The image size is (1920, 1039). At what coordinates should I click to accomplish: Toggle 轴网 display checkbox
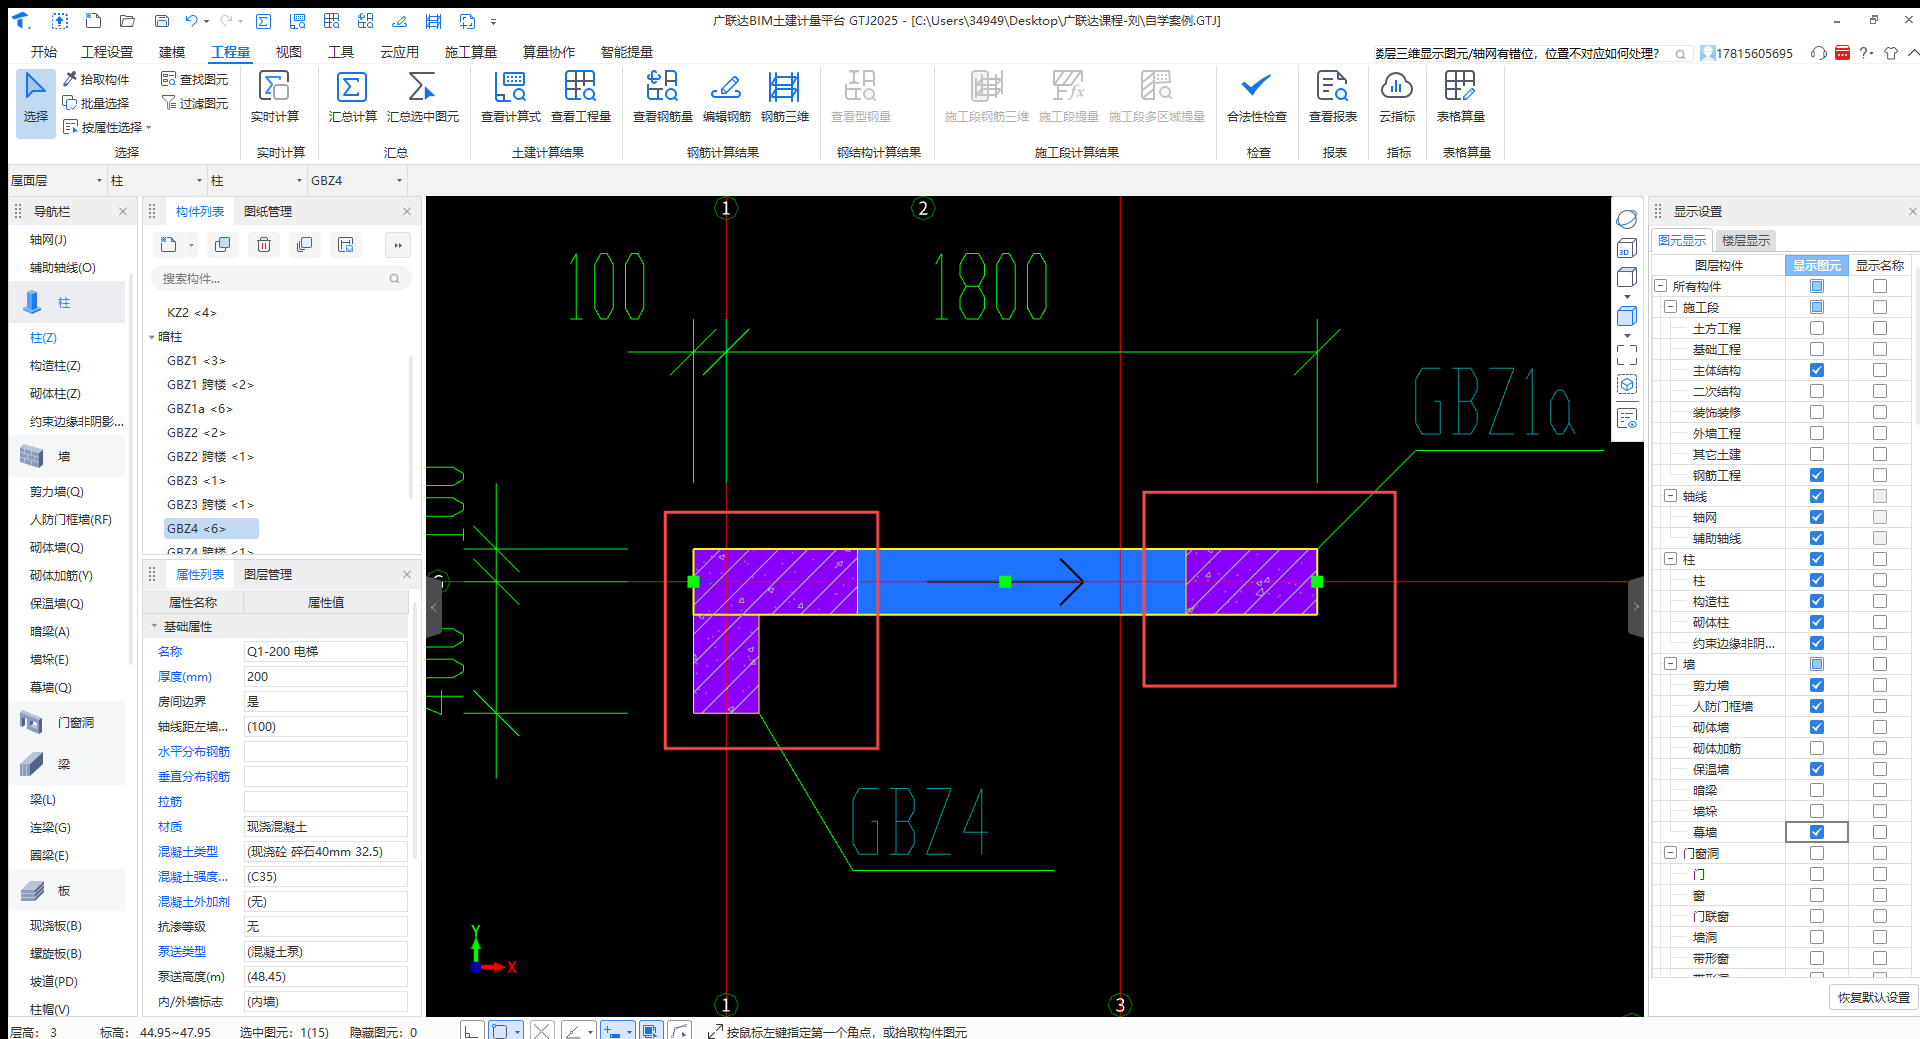[1817, 517]
